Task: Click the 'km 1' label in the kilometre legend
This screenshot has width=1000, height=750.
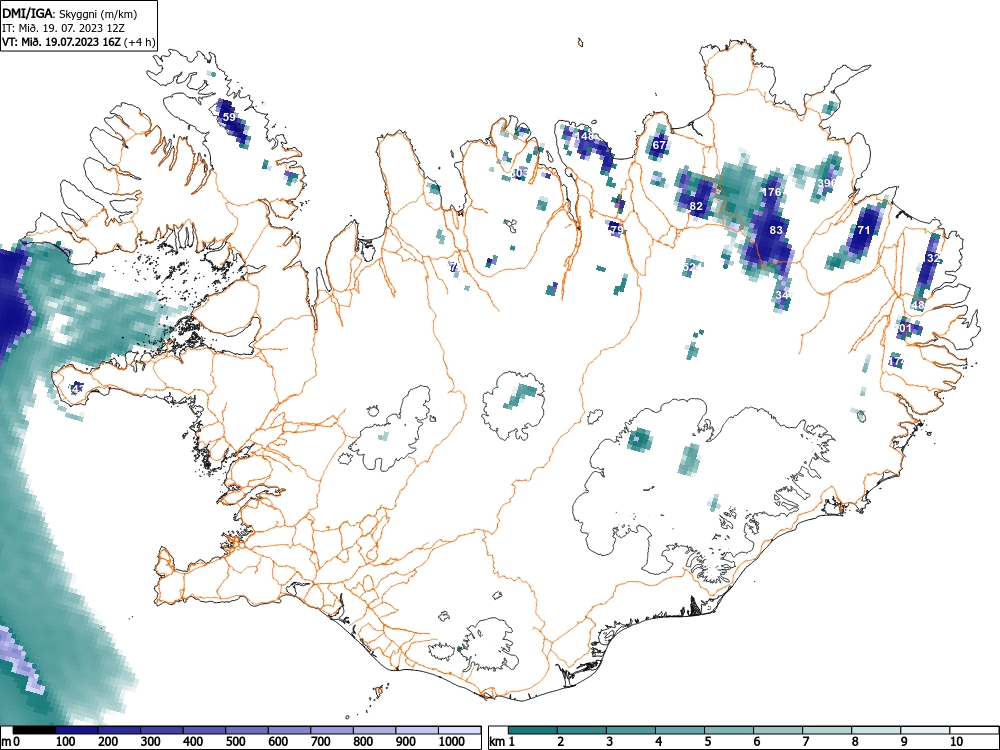Action: tap(502, 741)
